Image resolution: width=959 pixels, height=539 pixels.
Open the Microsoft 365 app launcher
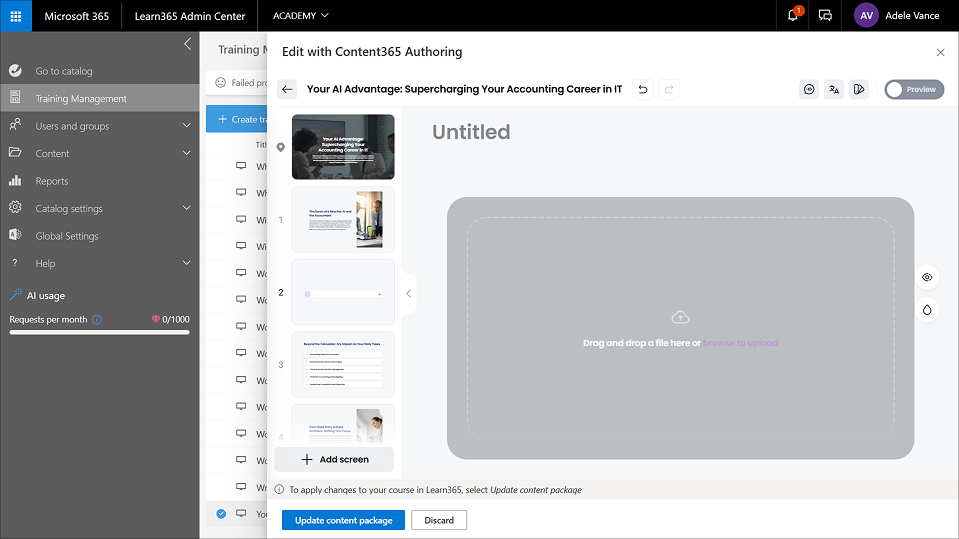pyautogui.click(x=16, y=16)
